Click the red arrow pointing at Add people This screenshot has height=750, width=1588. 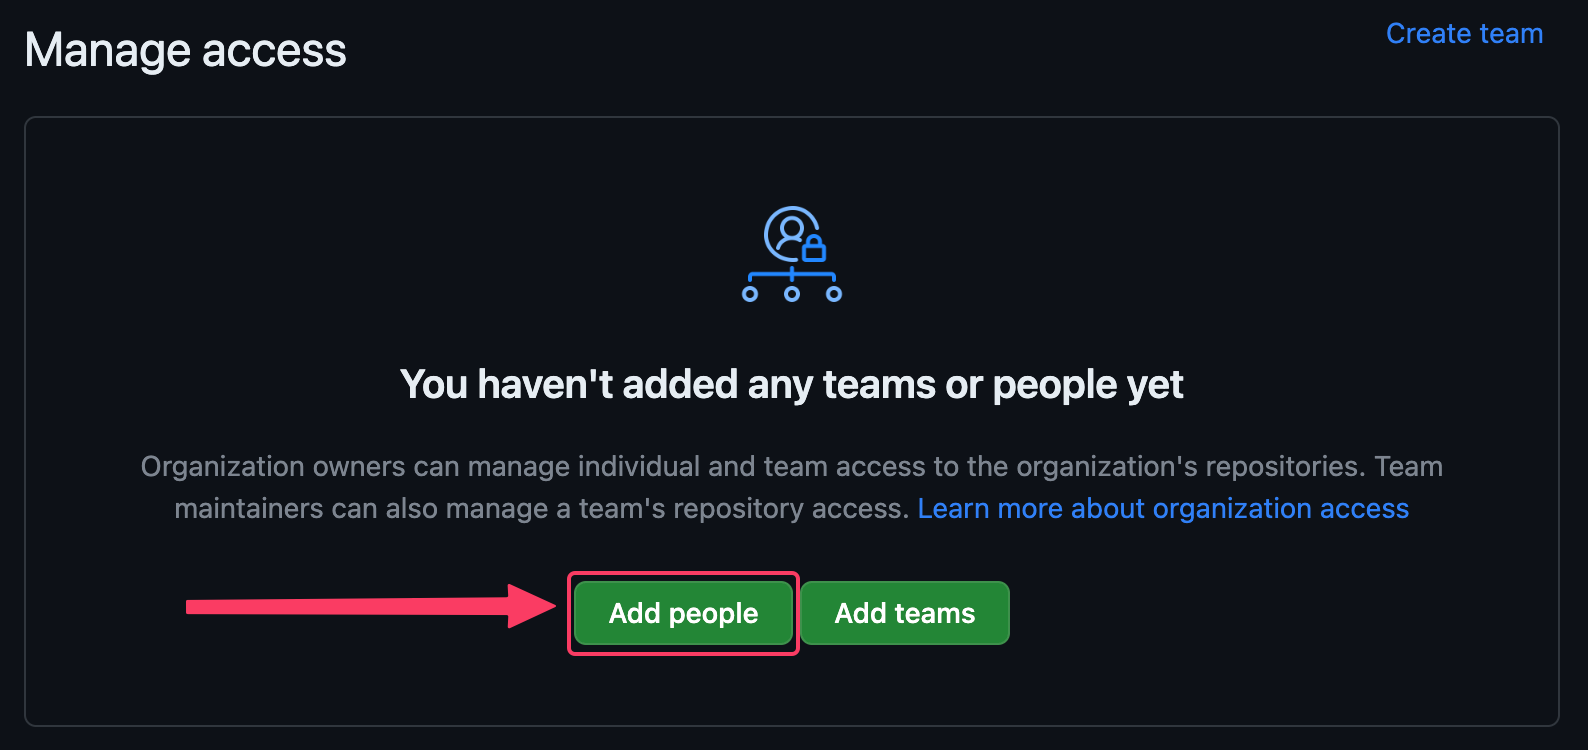tap(370, 604)
